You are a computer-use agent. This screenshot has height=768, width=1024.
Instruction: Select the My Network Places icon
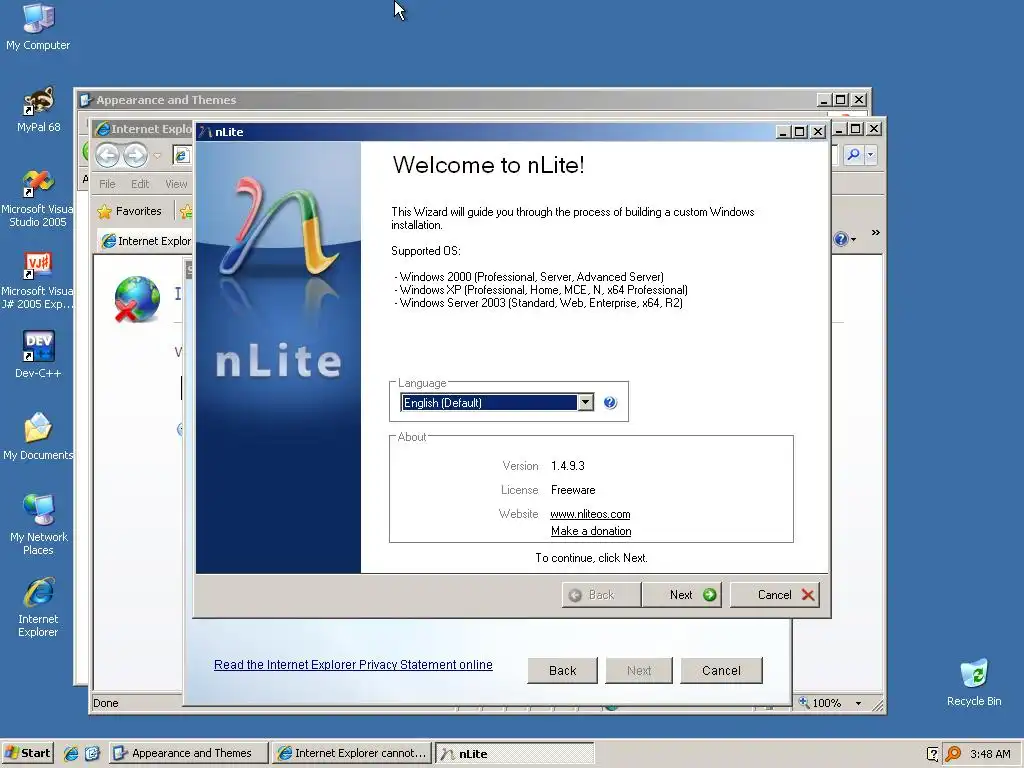38,524
